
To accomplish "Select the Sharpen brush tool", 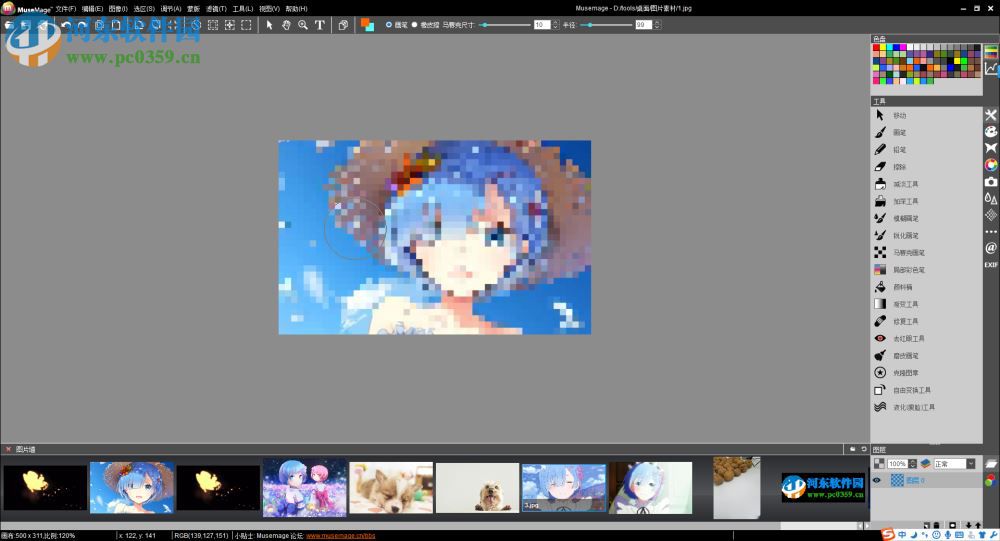I will pos(880,235).
